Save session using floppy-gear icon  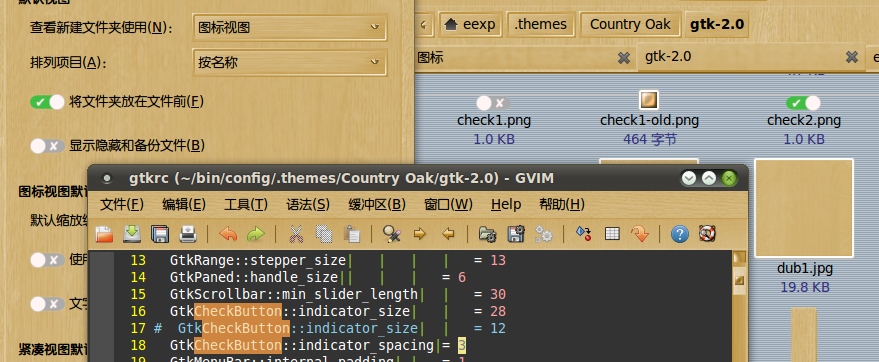[x=515, y=234]
